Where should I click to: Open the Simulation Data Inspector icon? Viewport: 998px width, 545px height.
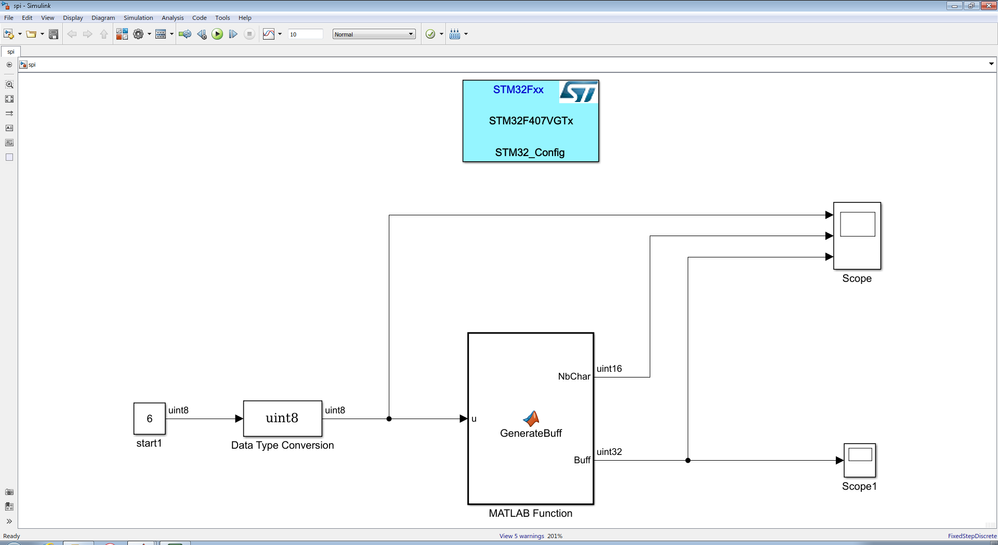[x=269, y=34]
